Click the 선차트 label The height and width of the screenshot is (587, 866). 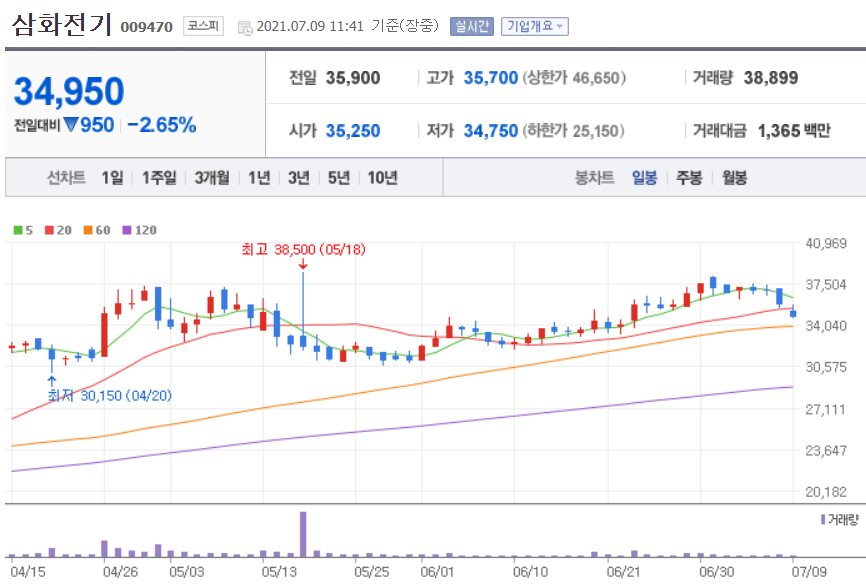(x=66, y=178)
